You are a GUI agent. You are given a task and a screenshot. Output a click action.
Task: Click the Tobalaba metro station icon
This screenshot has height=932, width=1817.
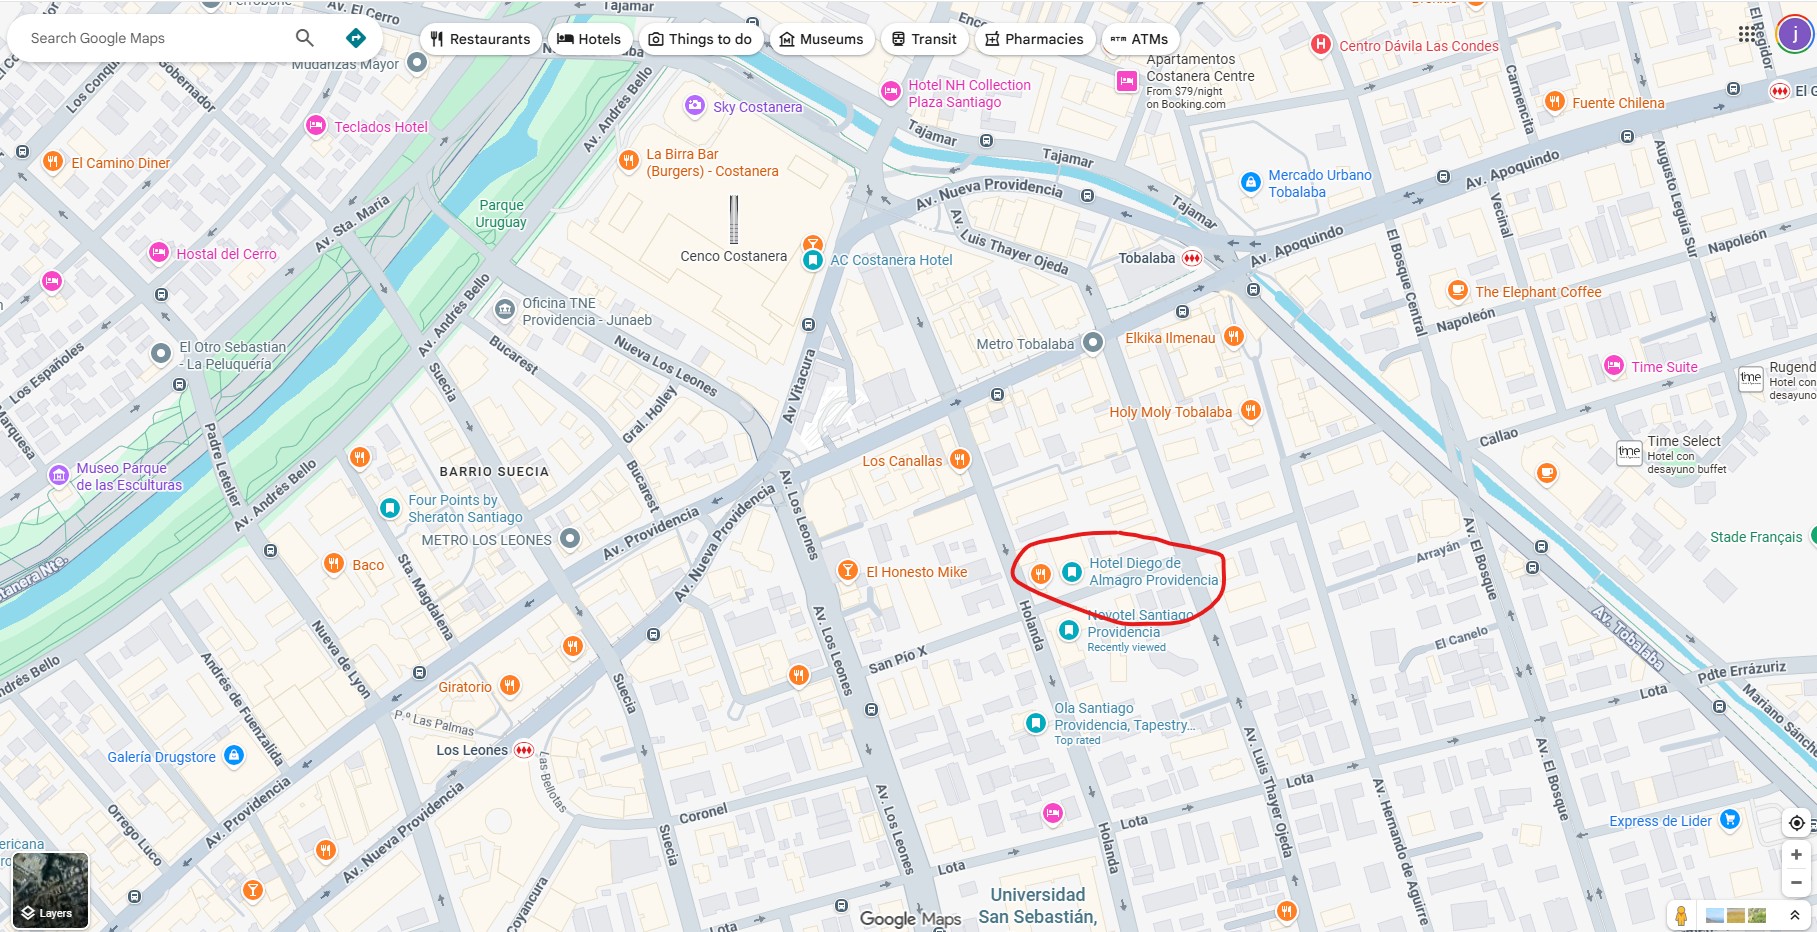pos(1191,258)
